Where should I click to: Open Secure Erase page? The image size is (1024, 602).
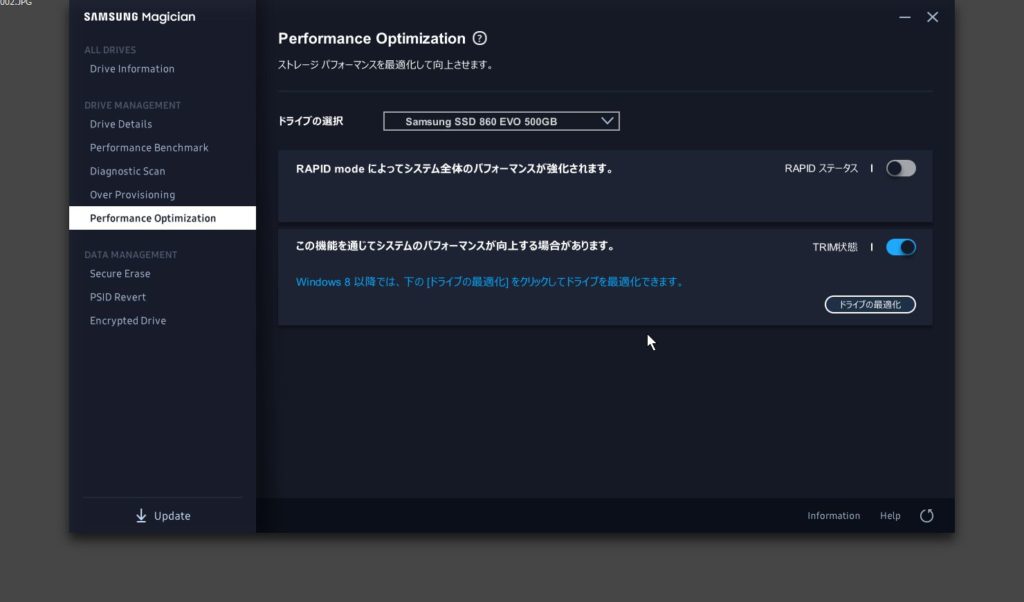coord(120,274)
